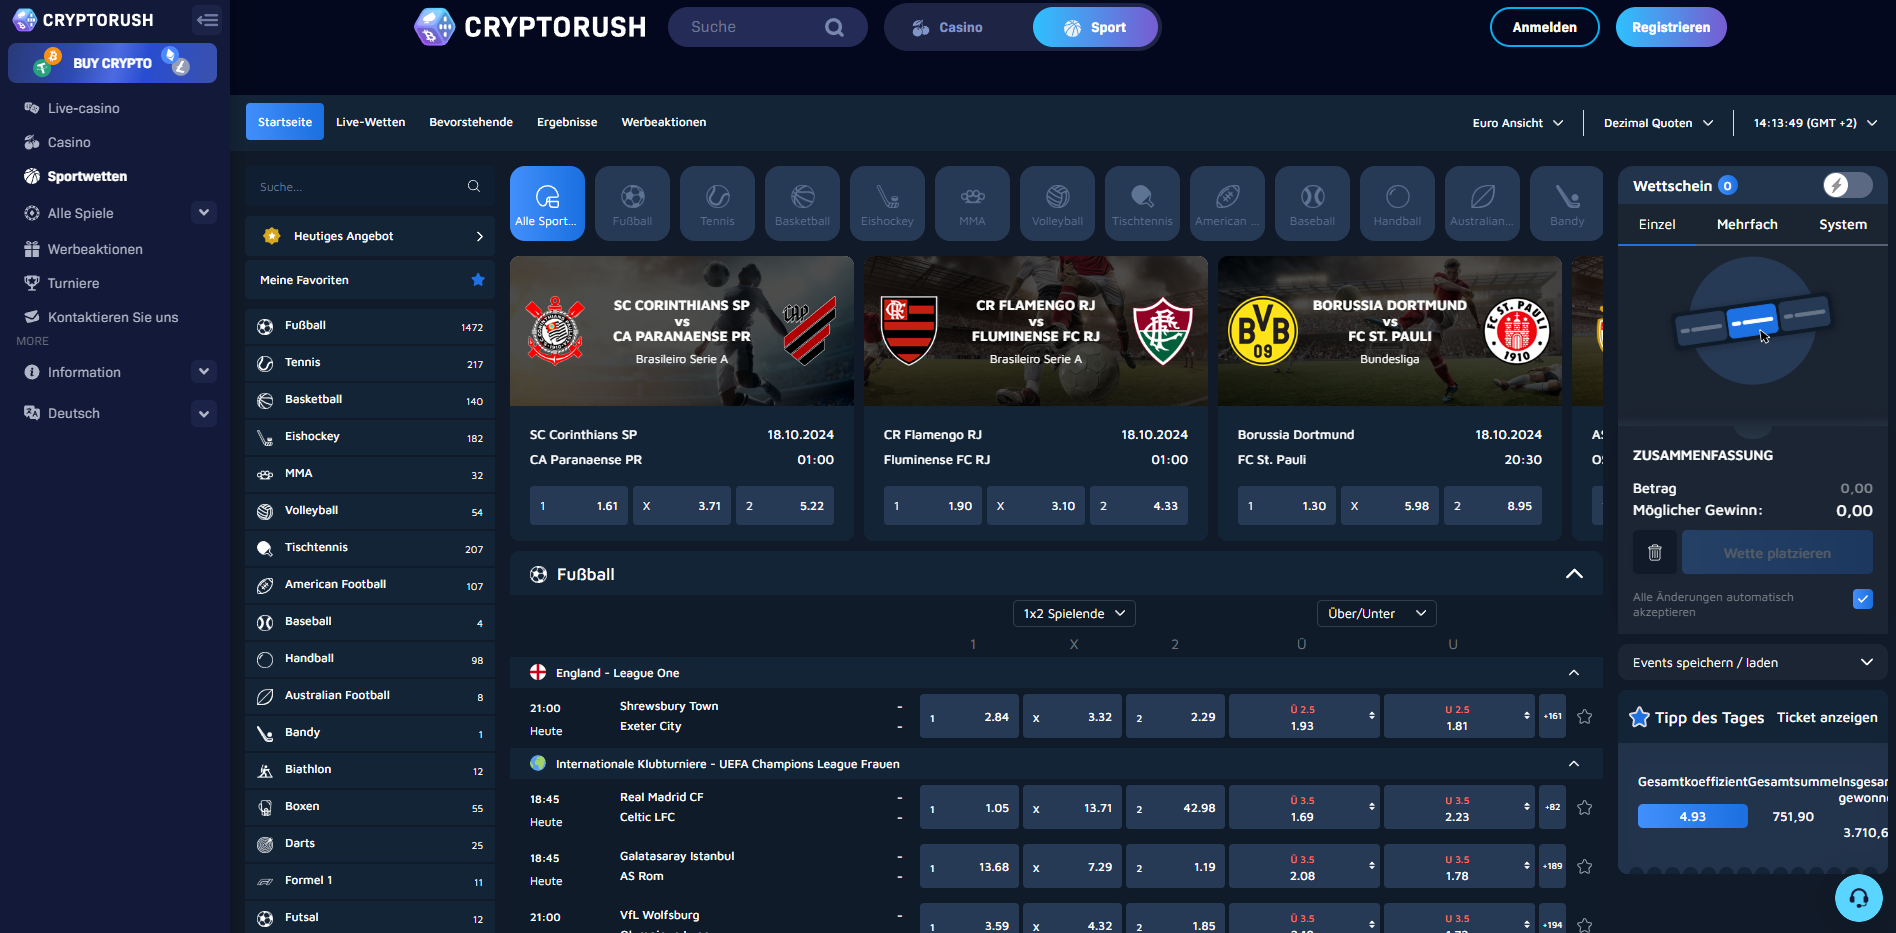Uncheck 'Alle Änderungen automatisch akzeptieren'
1896x933 pixels.
click(x=1862, y=598)
